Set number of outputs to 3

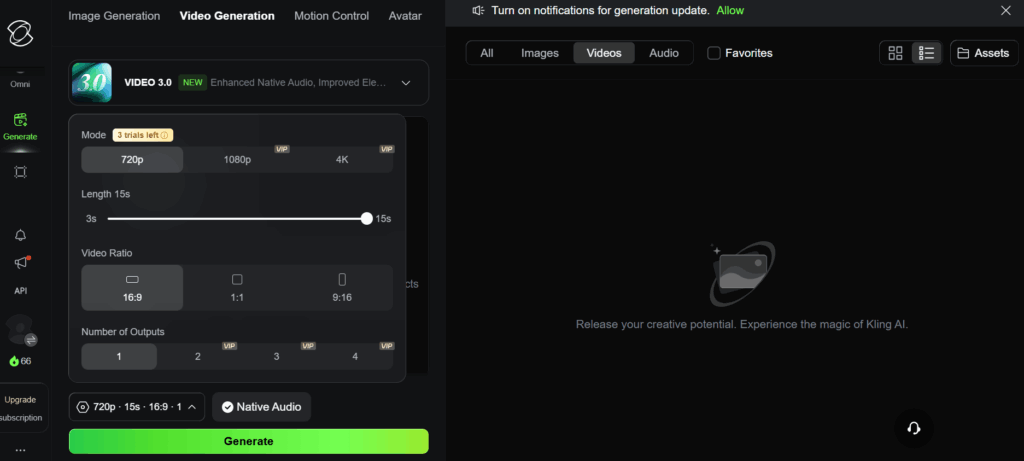(276, 357)
